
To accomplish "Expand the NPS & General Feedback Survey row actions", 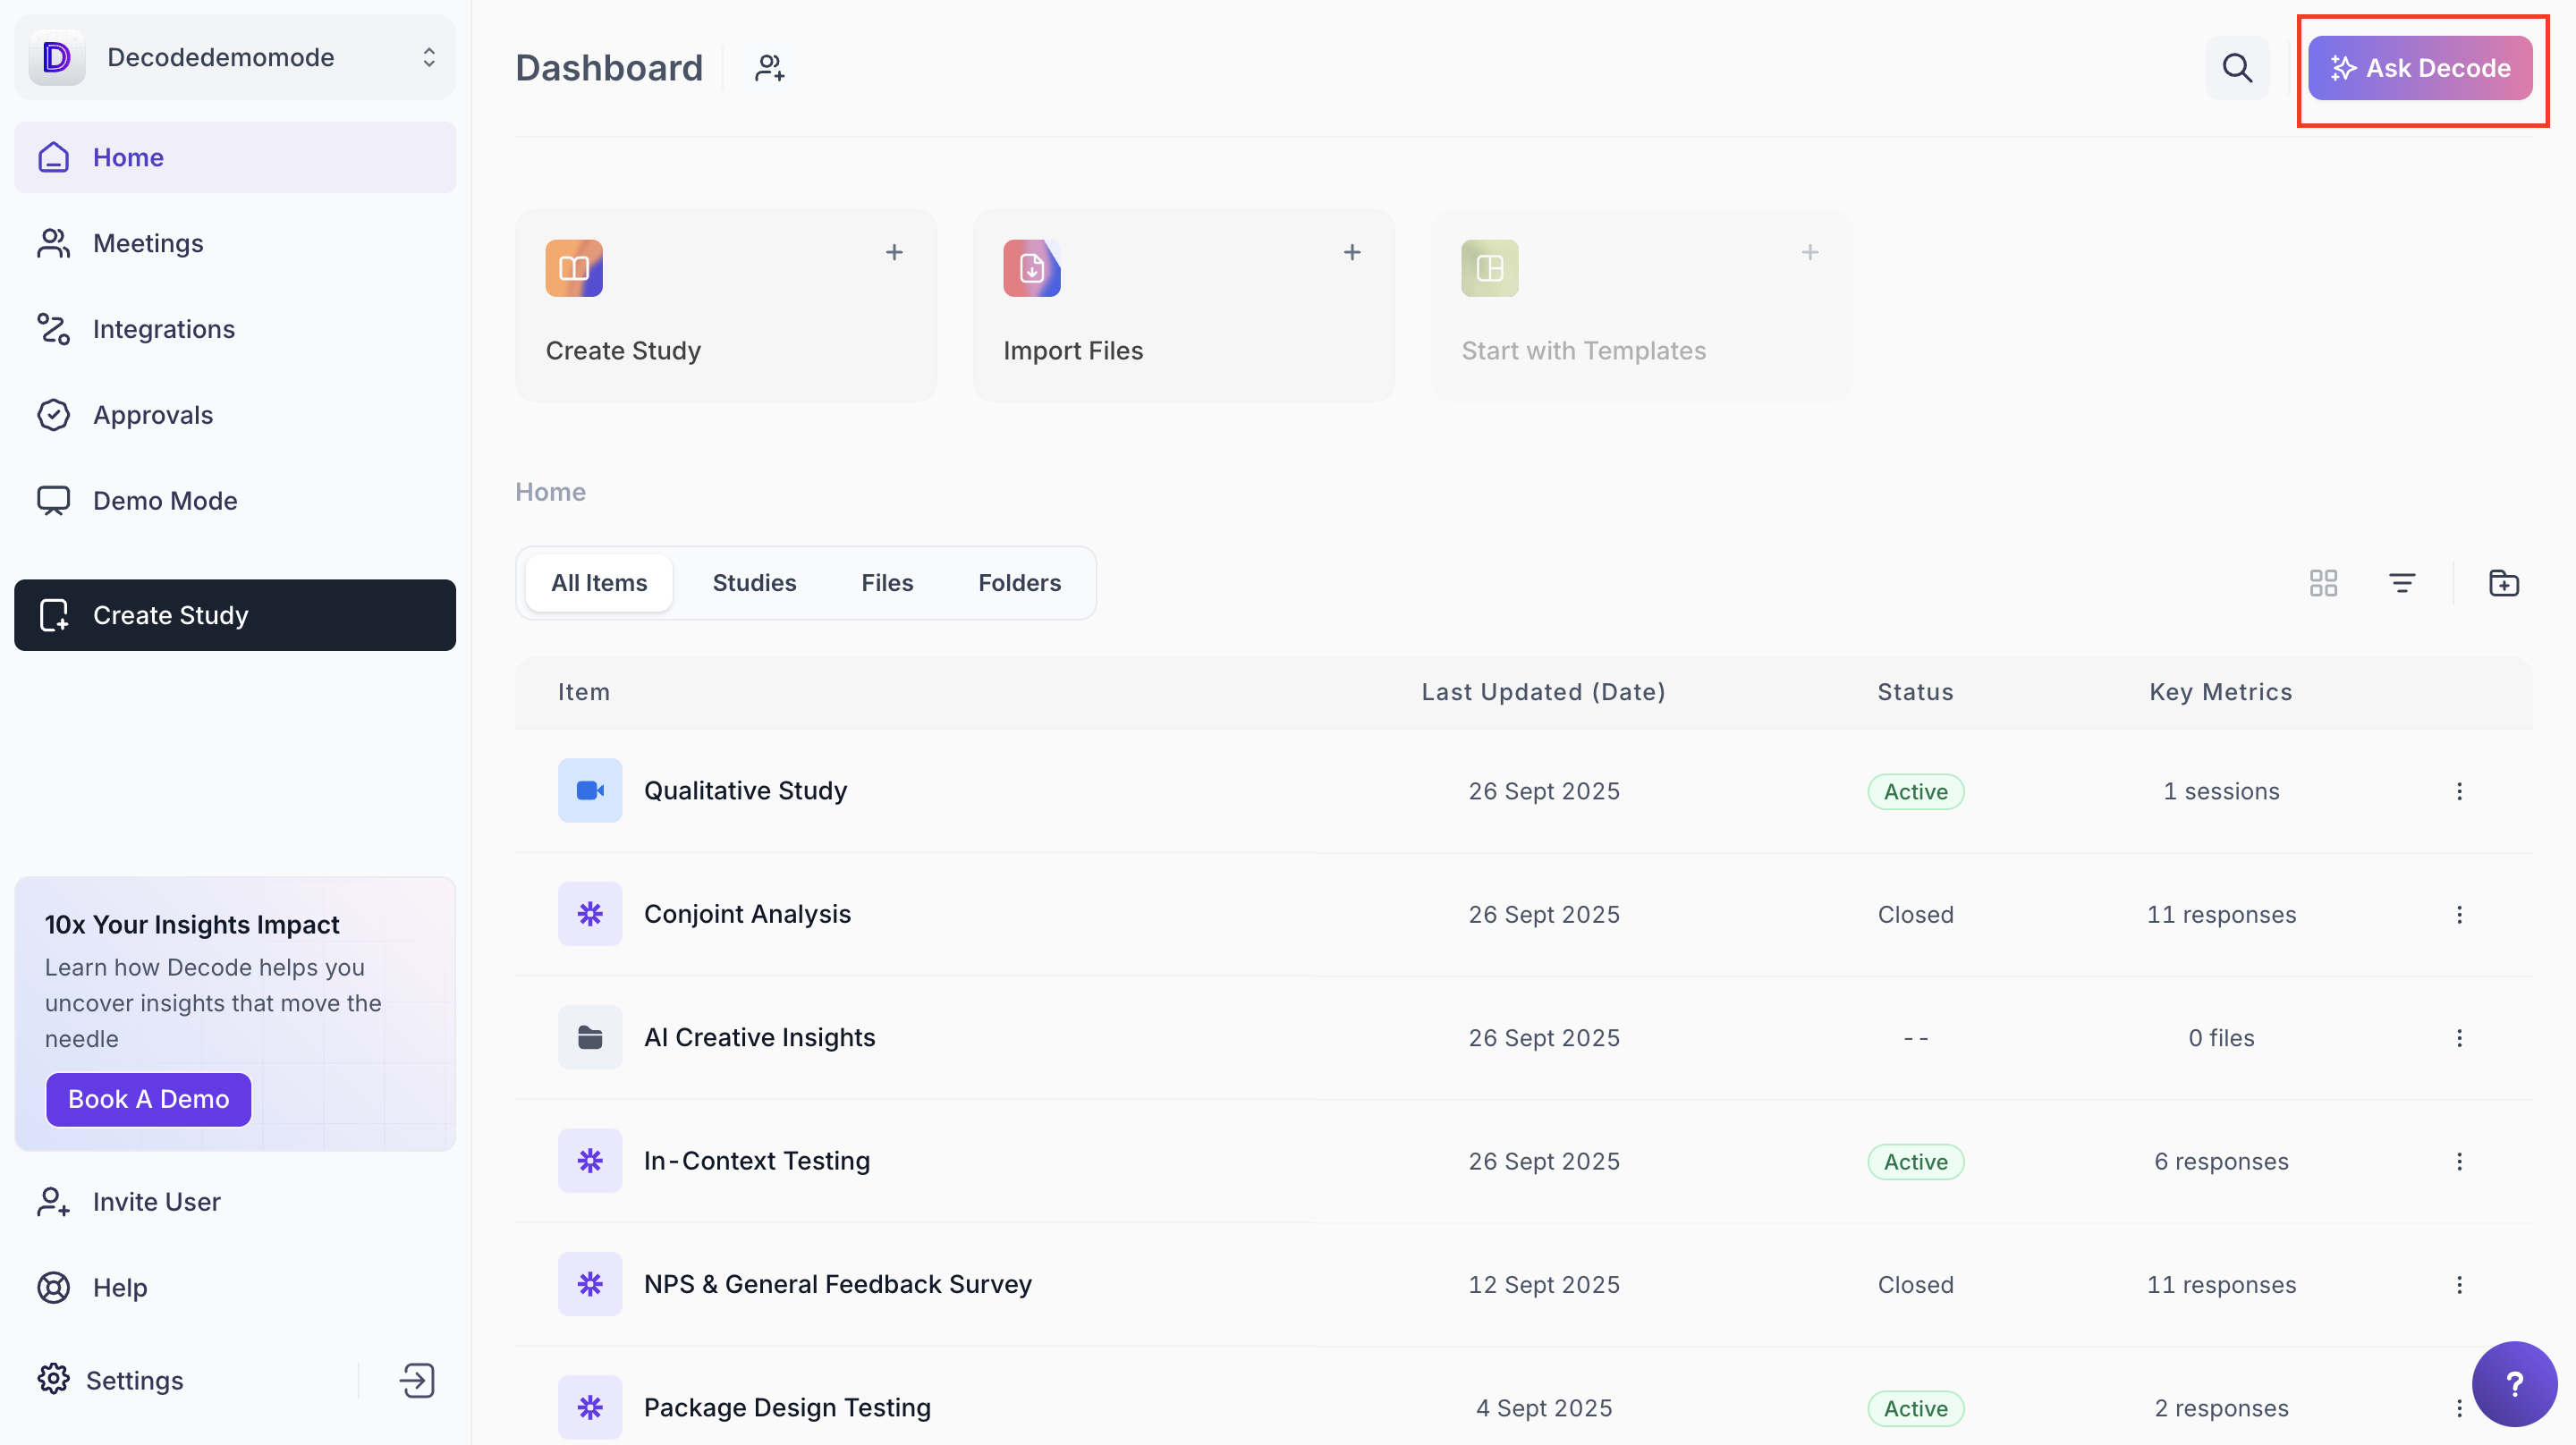I will [2459, 1284].
